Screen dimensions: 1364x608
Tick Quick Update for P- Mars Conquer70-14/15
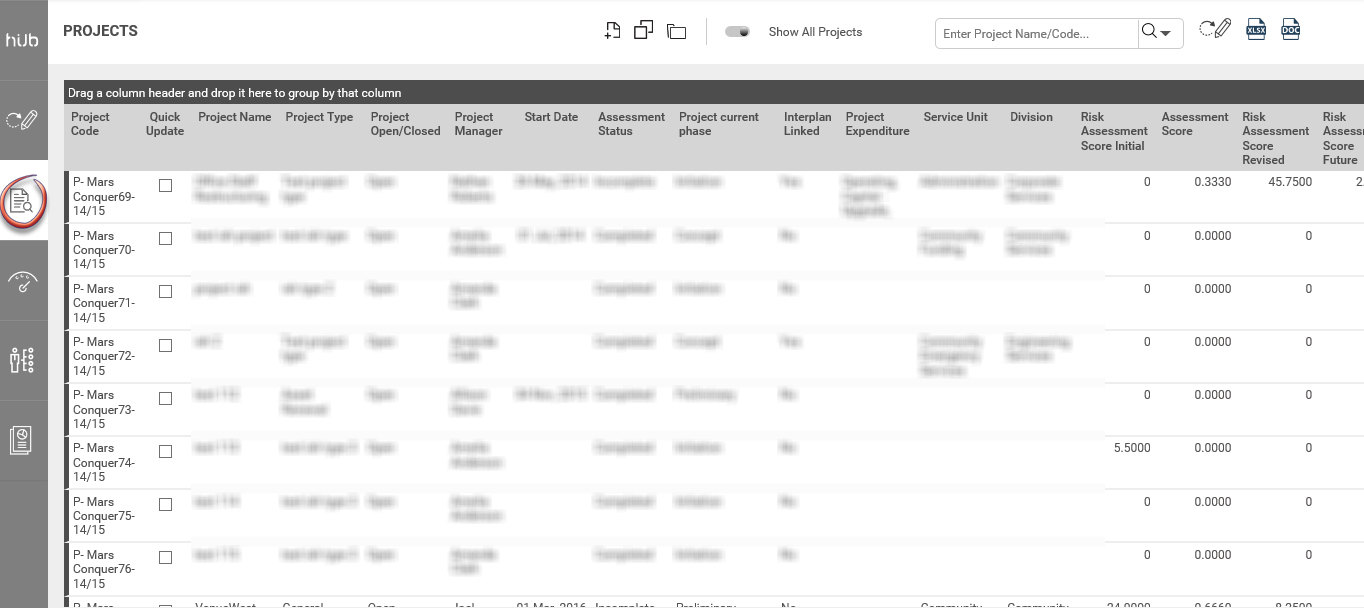tap(166, 239)
